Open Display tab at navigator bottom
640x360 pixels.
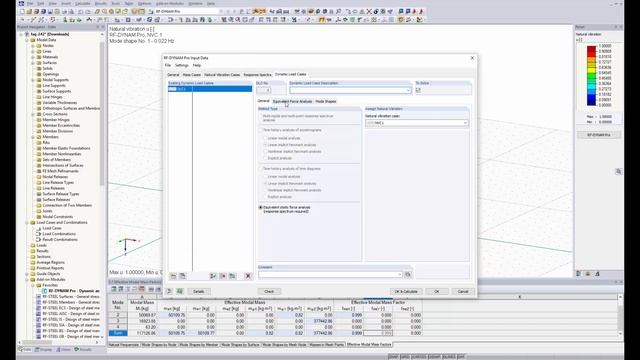(x=43, y=350)
